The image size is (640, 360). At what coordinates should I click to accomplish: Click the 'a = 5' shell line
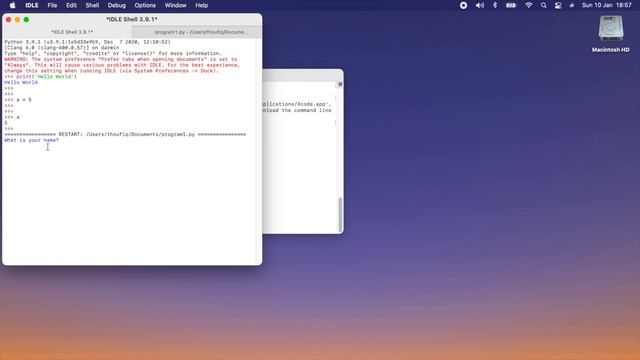pyautogui.click(x=18, y=100)
